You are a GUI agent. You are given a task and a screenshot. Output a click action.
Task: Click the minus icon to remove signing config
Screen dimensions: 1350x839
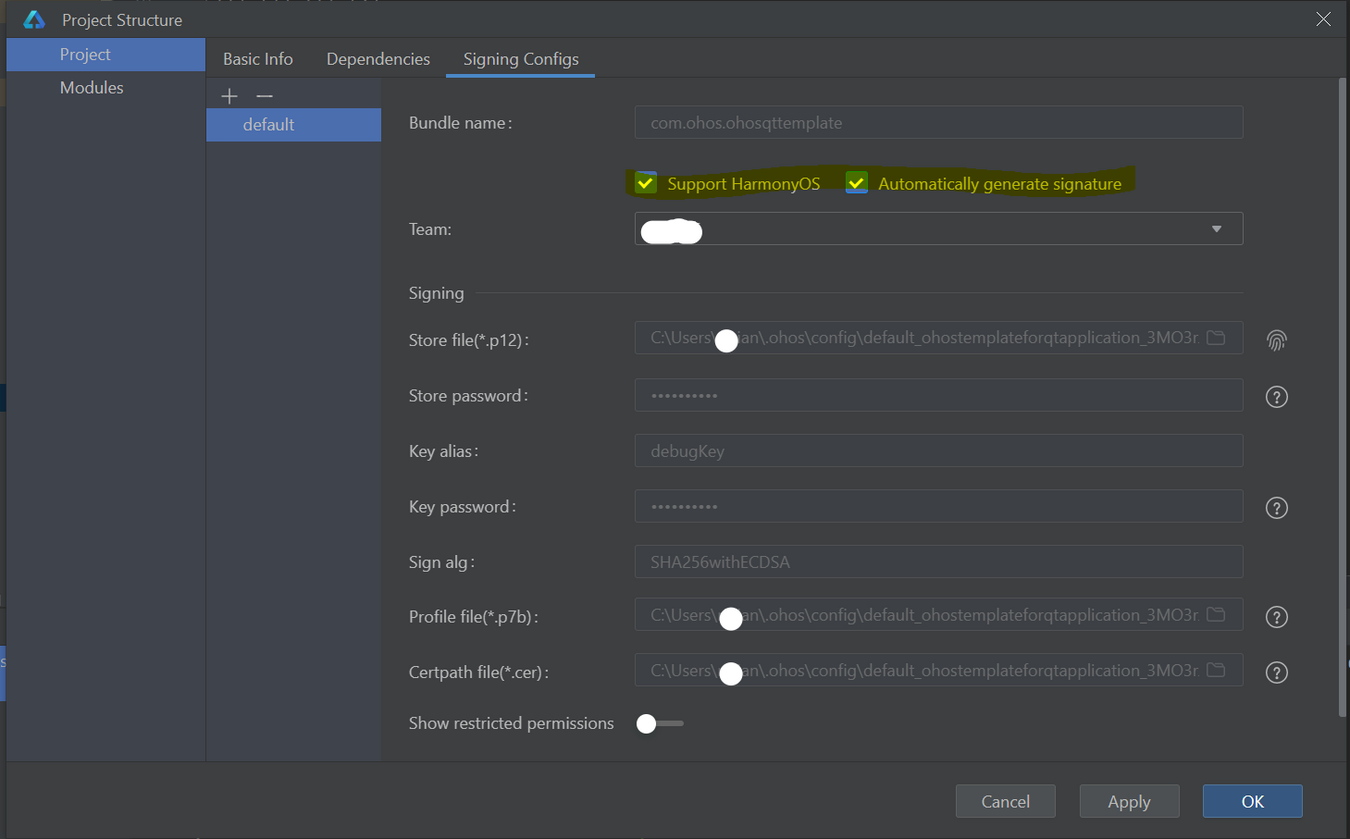[x=262, y=95]
